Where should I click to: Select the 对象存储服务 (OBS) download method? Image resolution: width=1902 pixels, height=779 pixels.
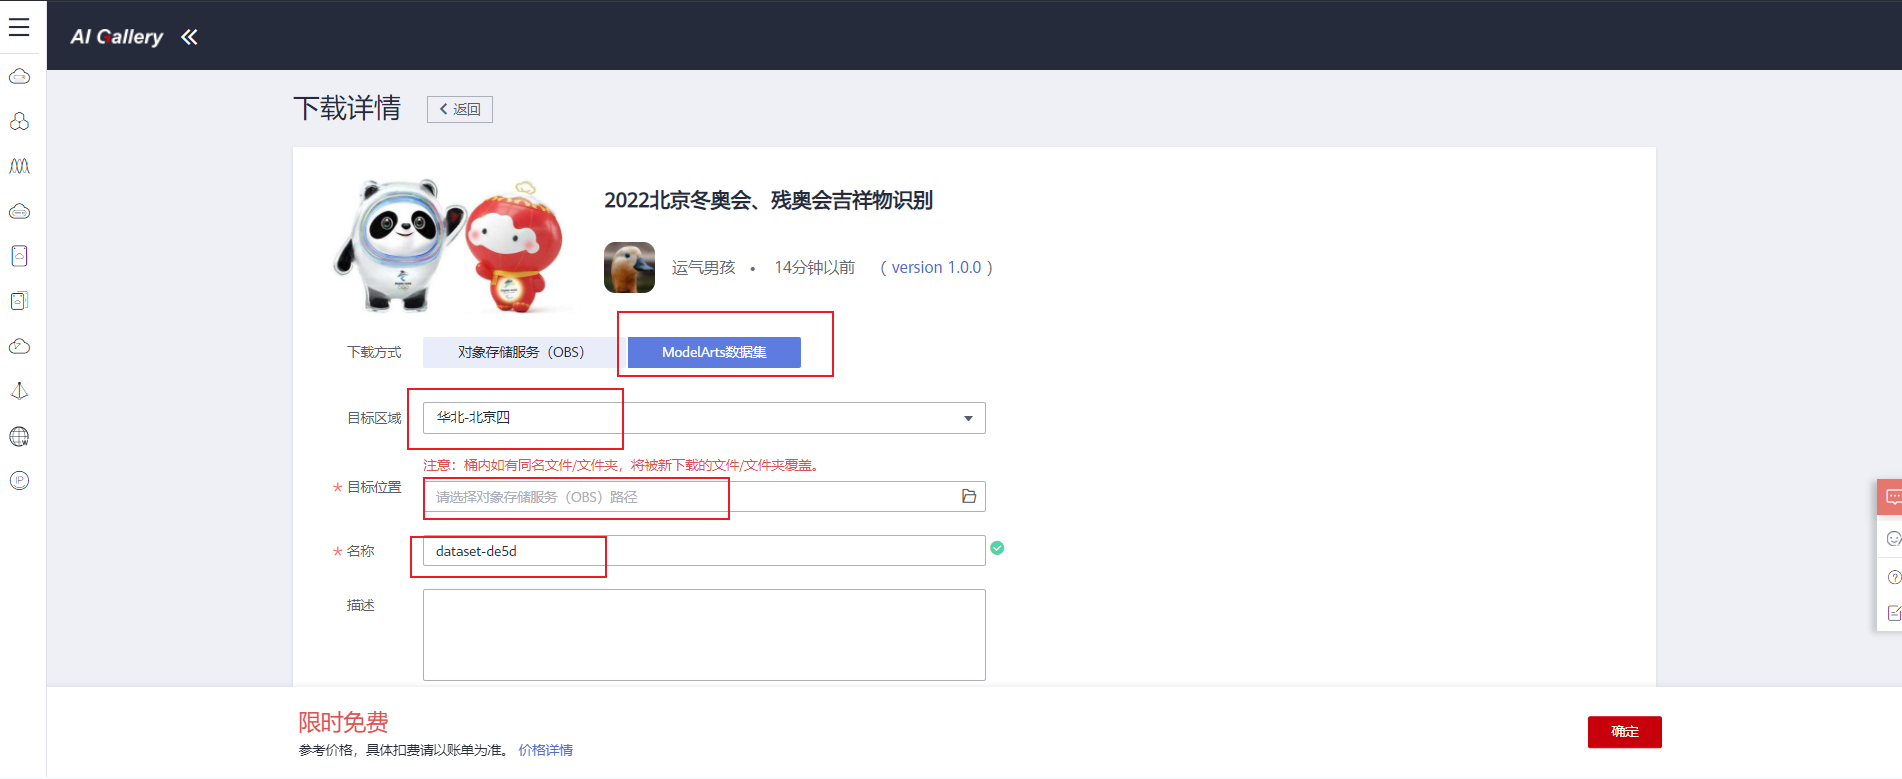[x=521, y=352]
